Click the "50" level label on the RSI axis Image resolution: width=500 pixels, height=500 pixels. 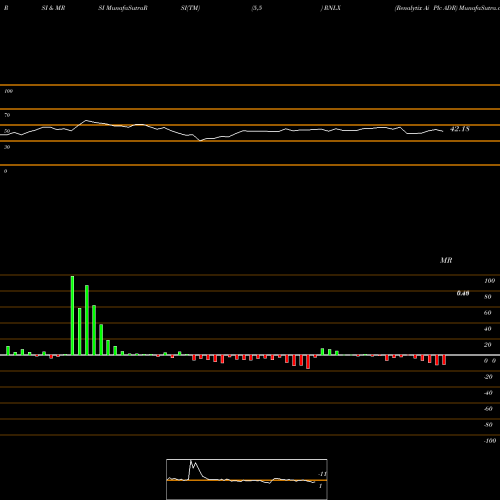click(x=7, y=131)
